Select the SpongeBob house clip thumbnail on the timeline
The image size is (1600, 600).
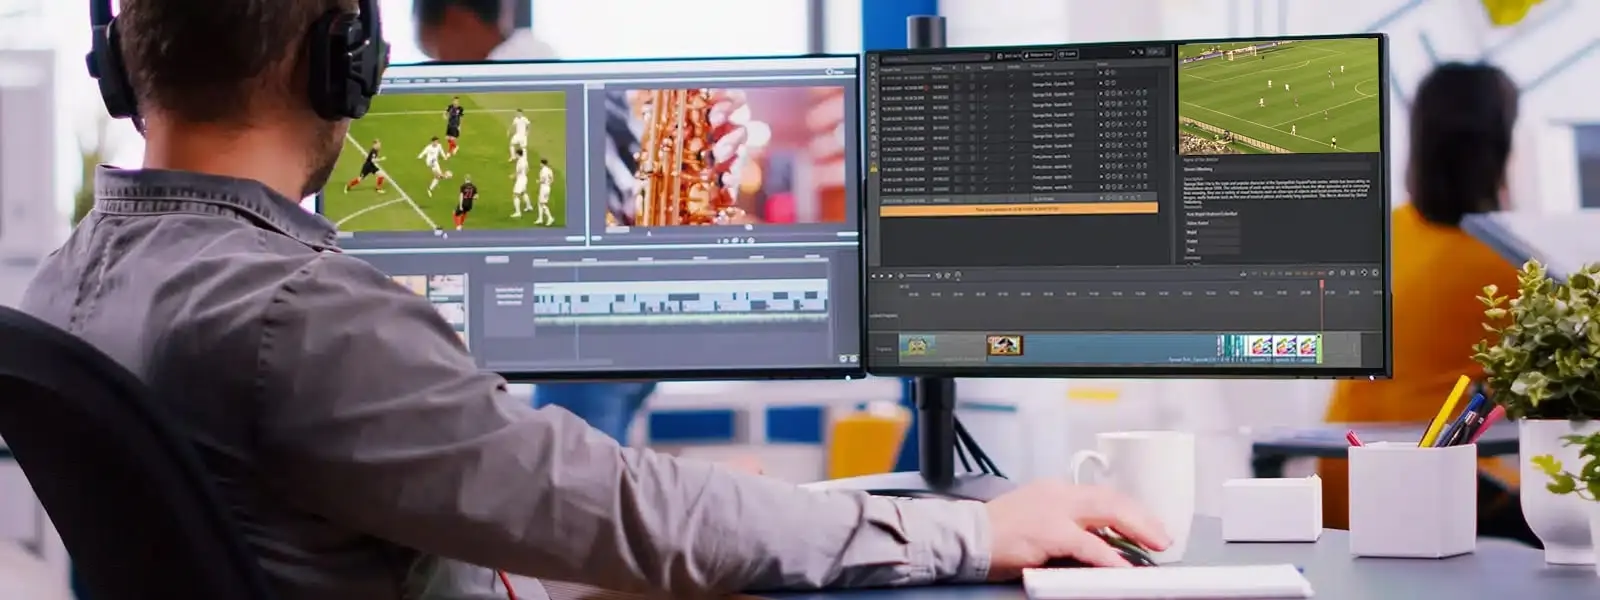(917, 347)
